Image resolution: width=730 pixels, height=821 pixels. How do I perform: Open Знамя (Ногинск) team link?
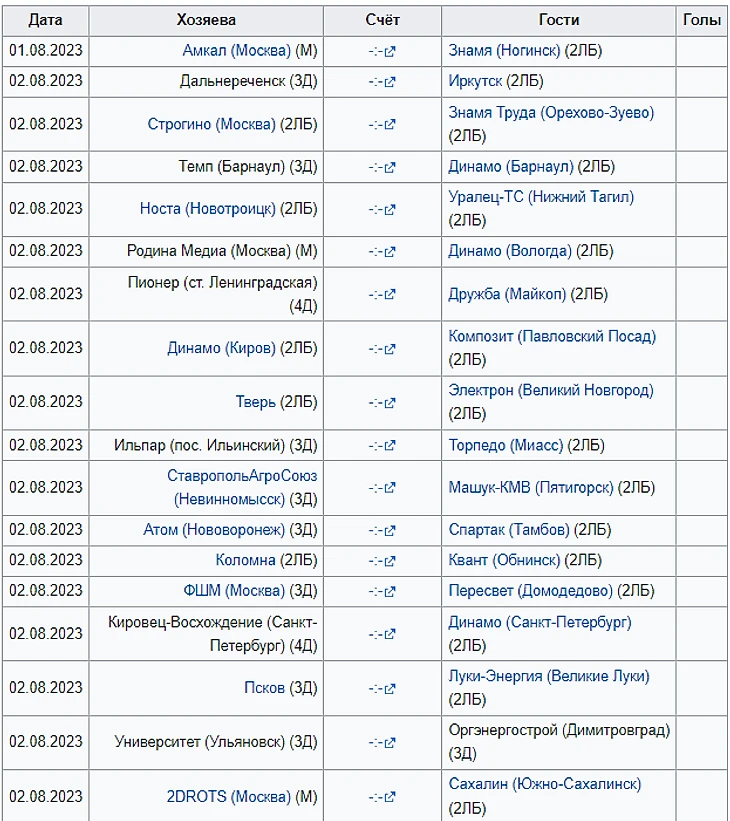pos(504,50)
